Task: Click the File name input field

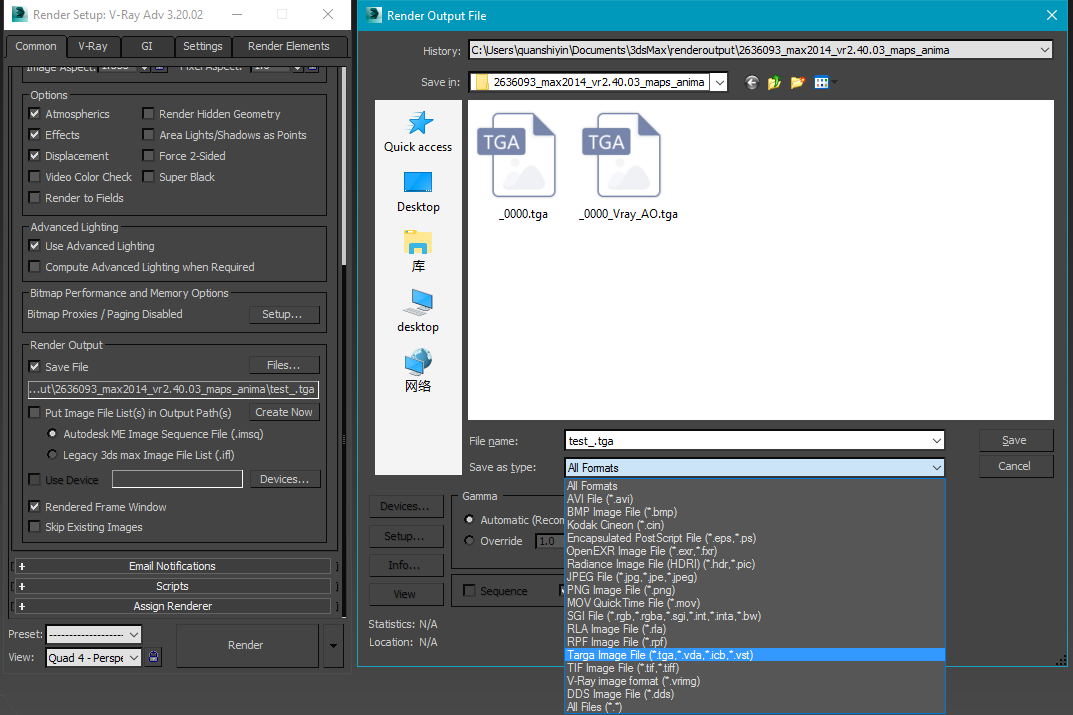Action: coord(747,441)
